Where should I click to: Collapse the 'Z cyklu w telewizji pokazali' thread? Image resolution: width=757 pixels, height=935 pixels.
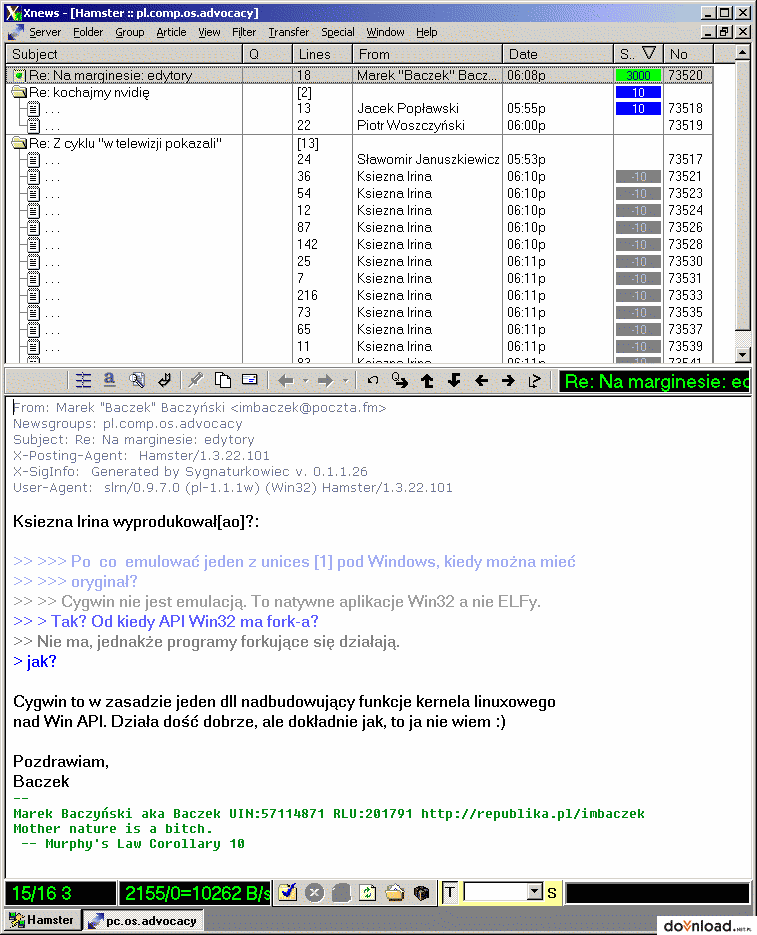click(x=20, y=143)
